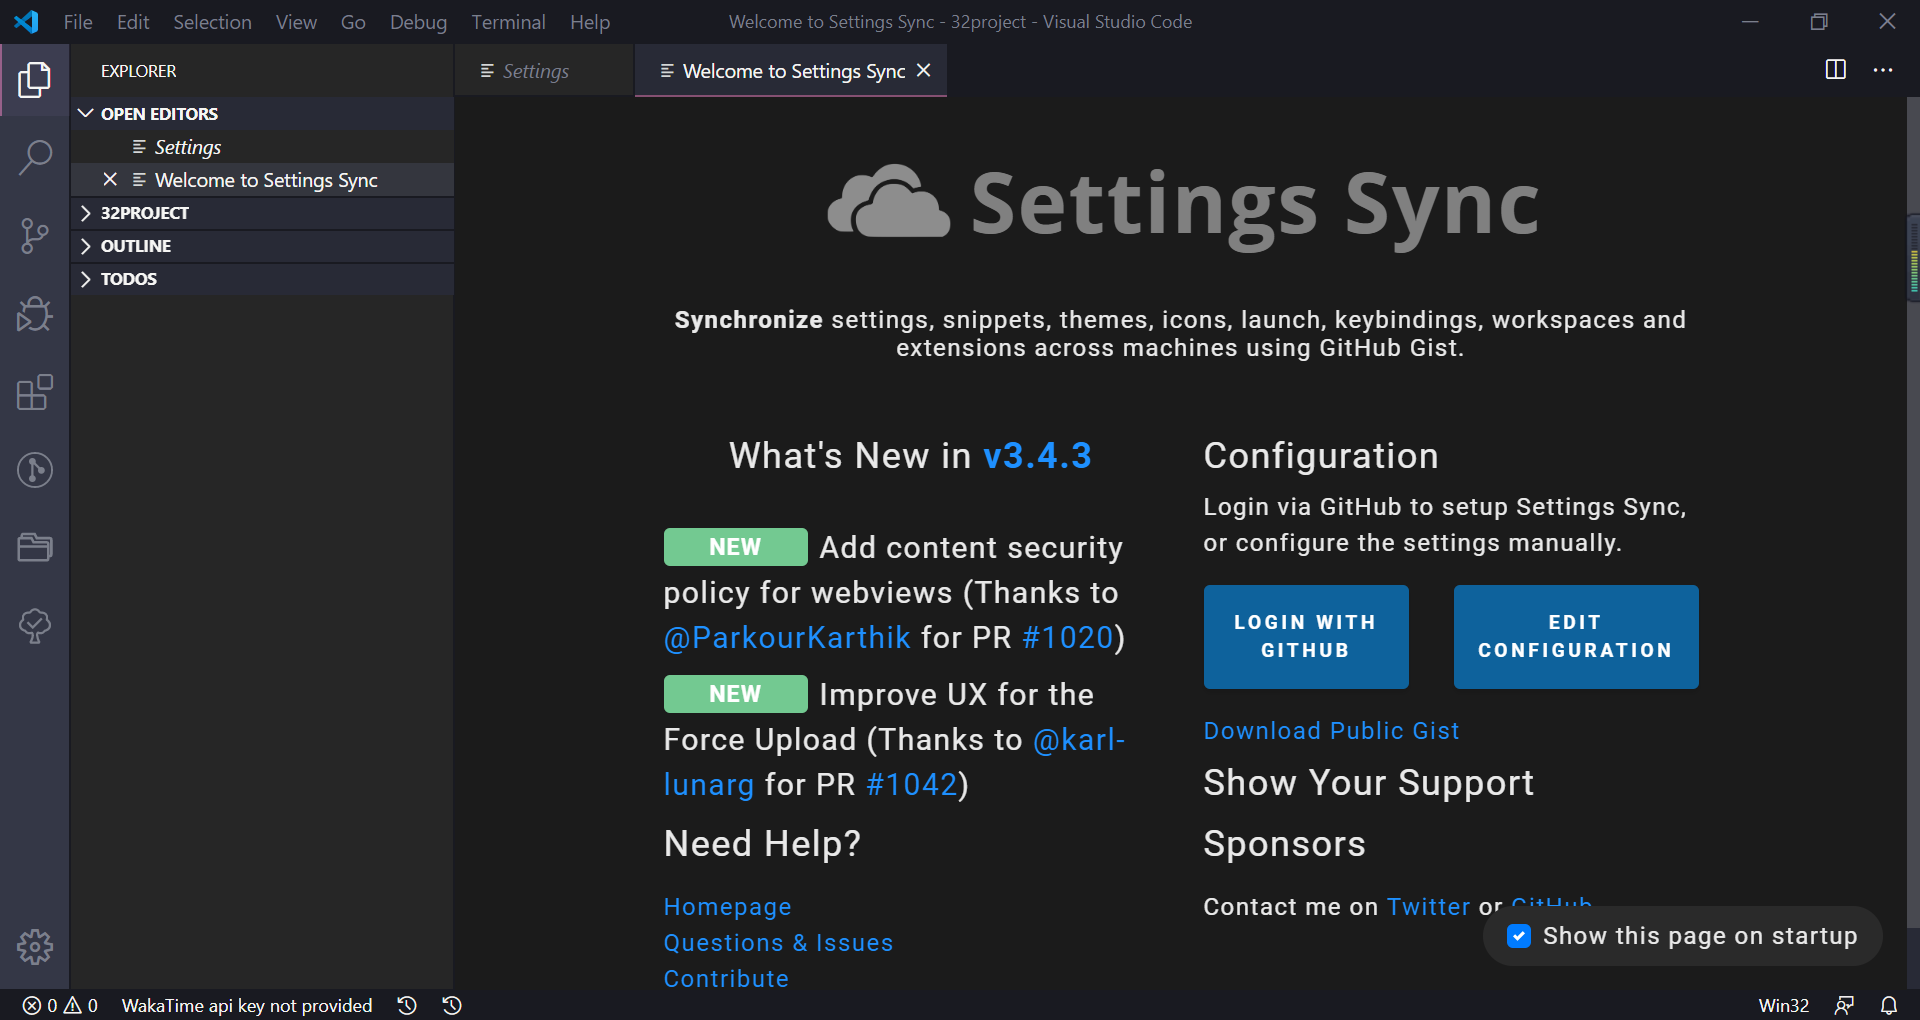Open the View menu
The width and height of the screenshot is (1920, 1020).
point(296,21)
